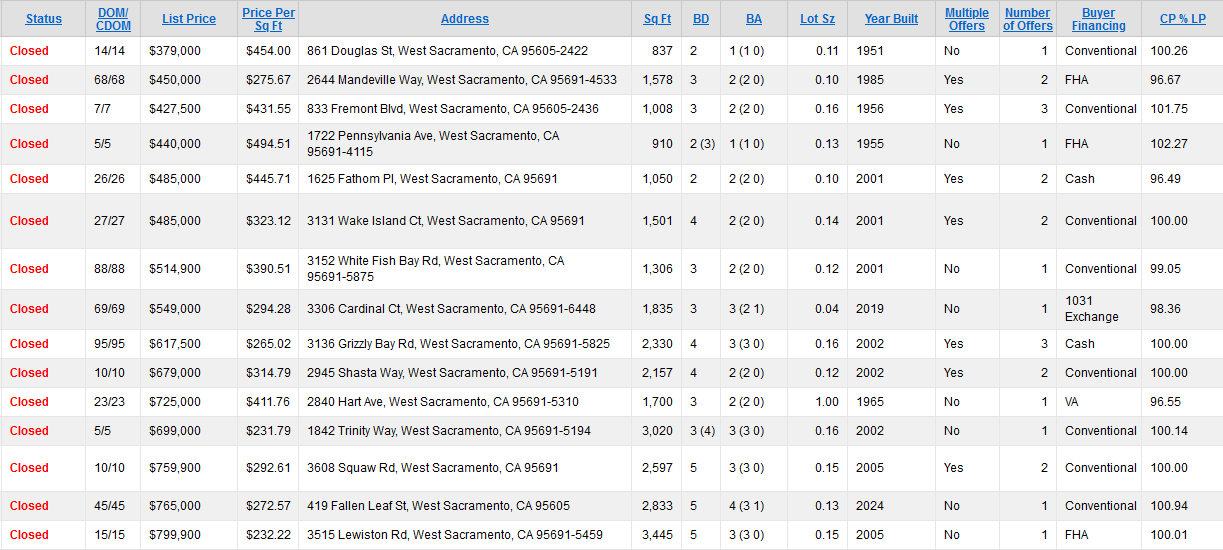Select address 833 Fremont Blvd
This screenshot has width=1223, height=550.
tap(453, 109)
